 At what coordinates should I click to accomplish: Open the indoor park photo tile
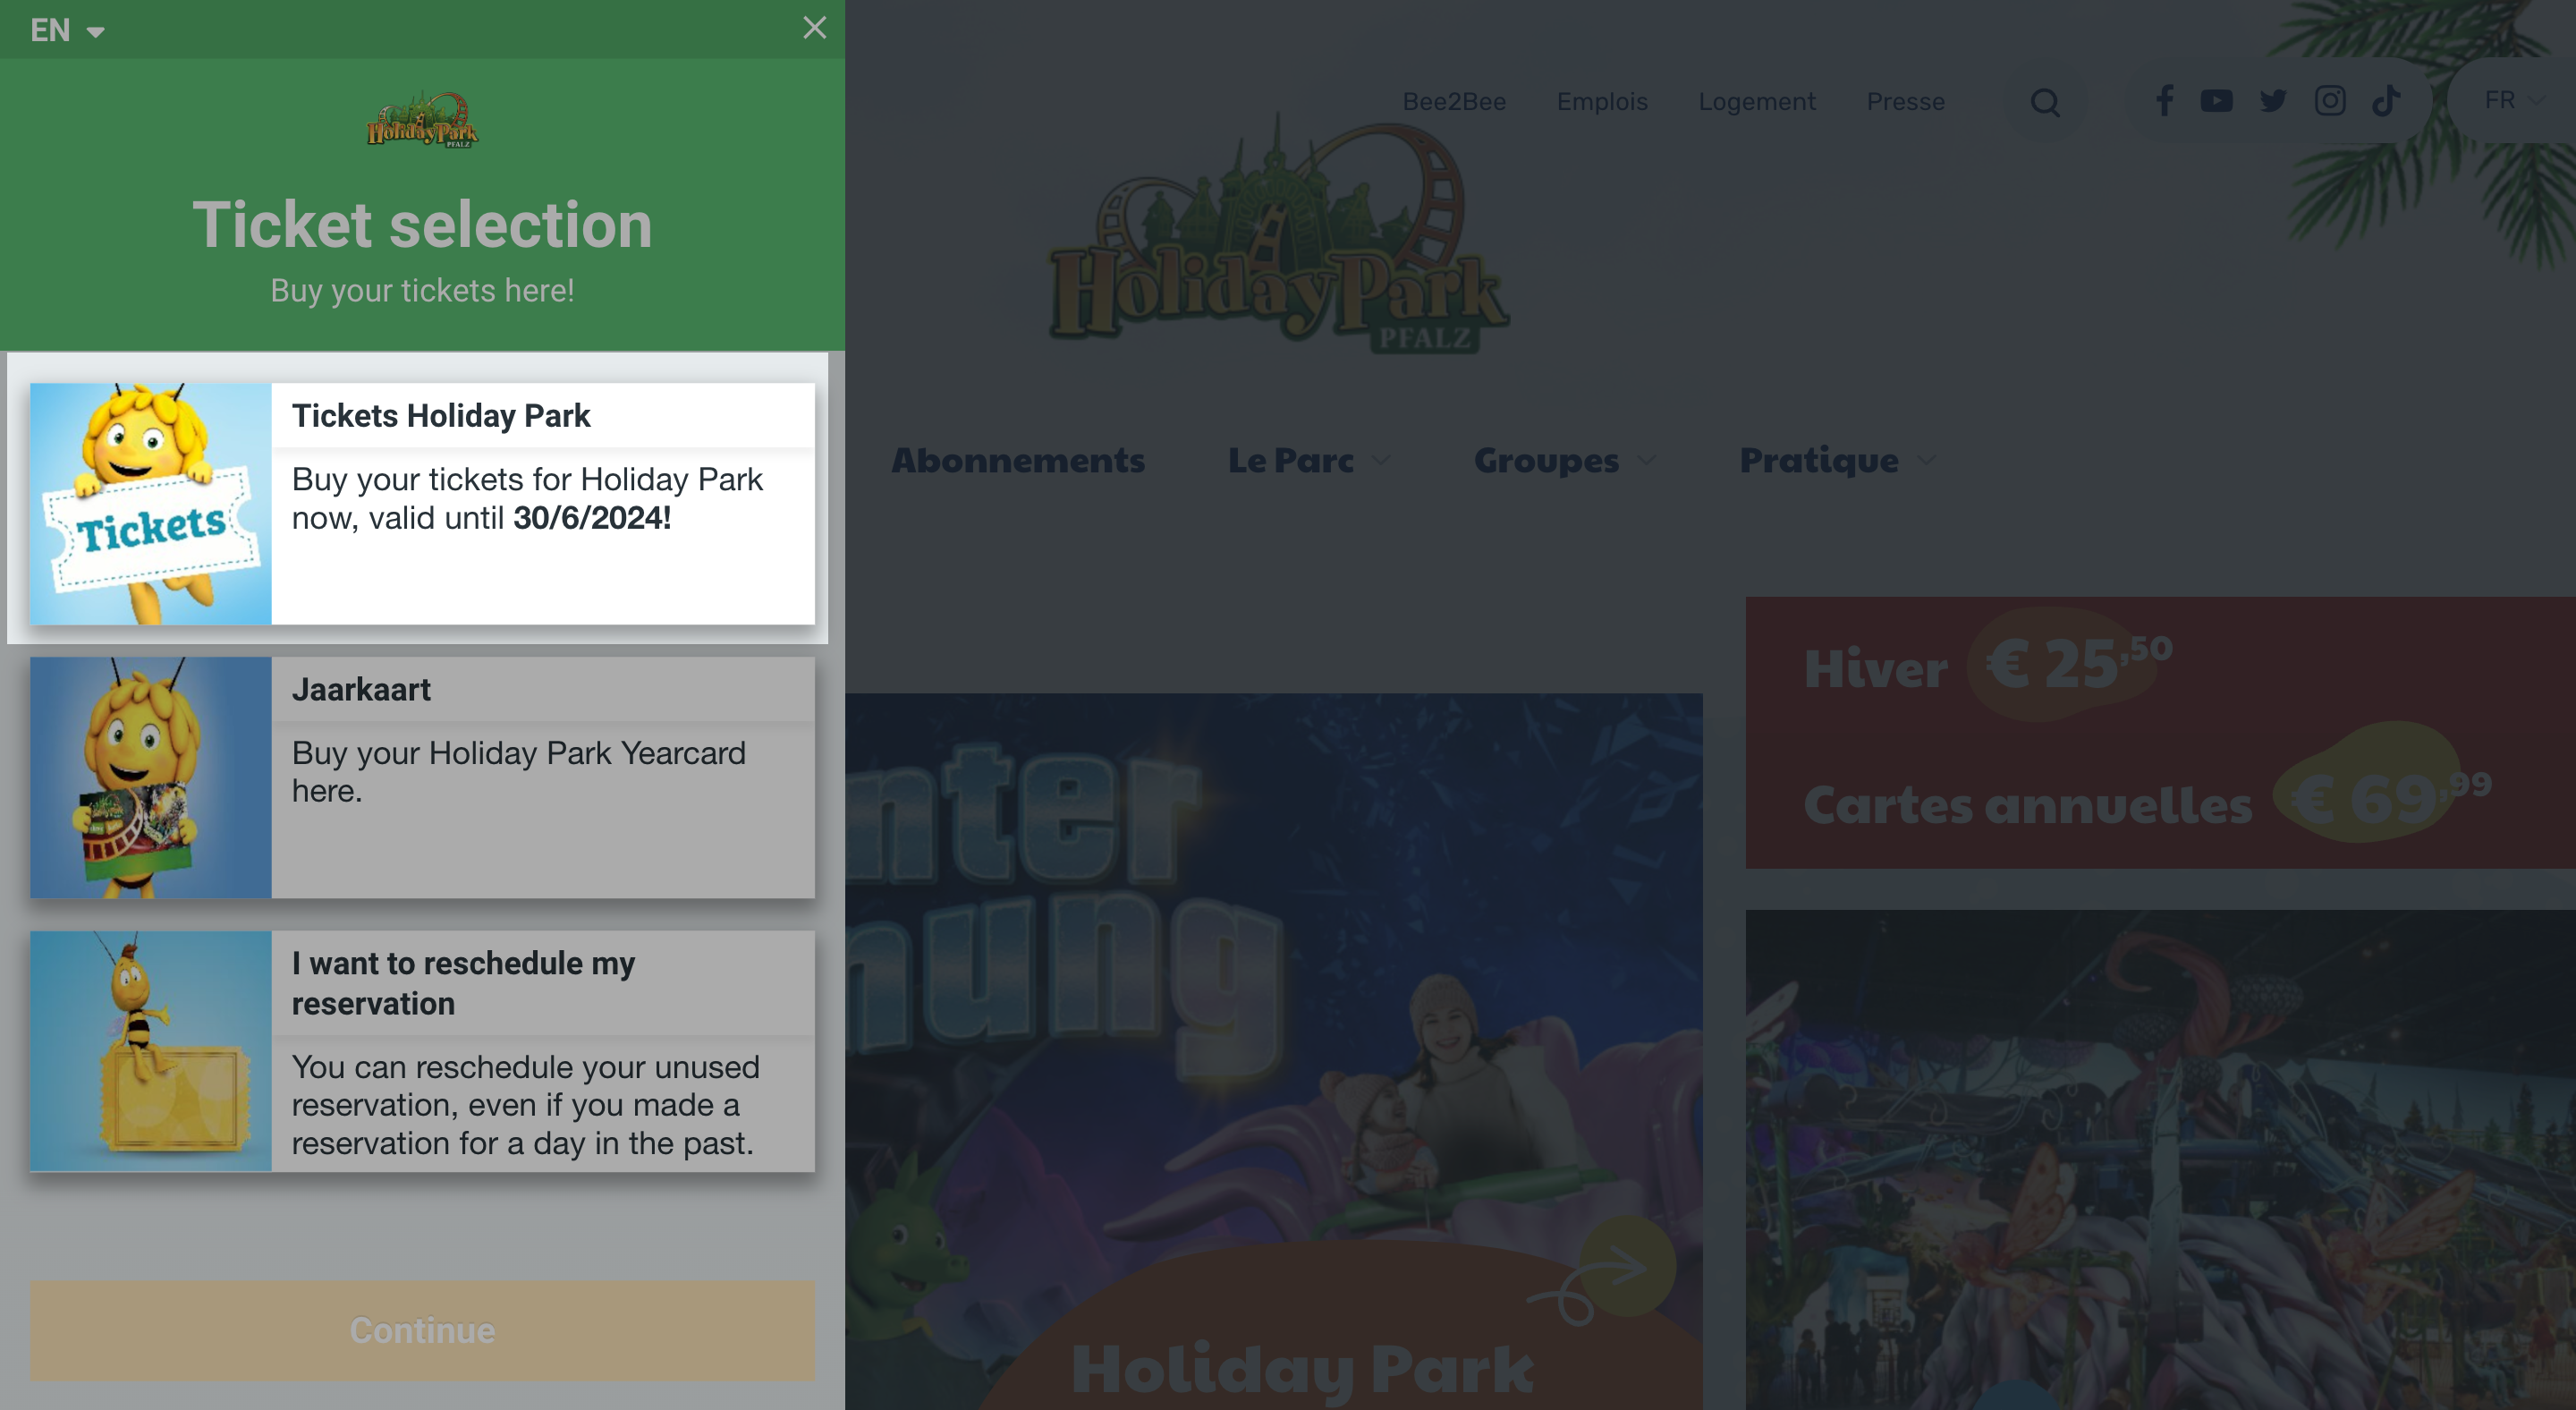pyautogui.click(x=2160, y=1160)
